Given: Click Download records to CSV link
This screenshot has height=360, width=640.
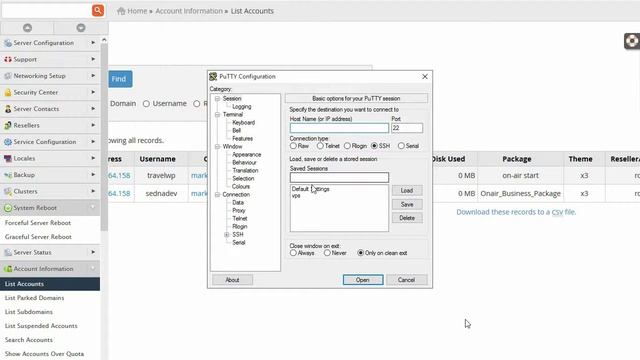Looking at the screenshot, I should 516,212.
